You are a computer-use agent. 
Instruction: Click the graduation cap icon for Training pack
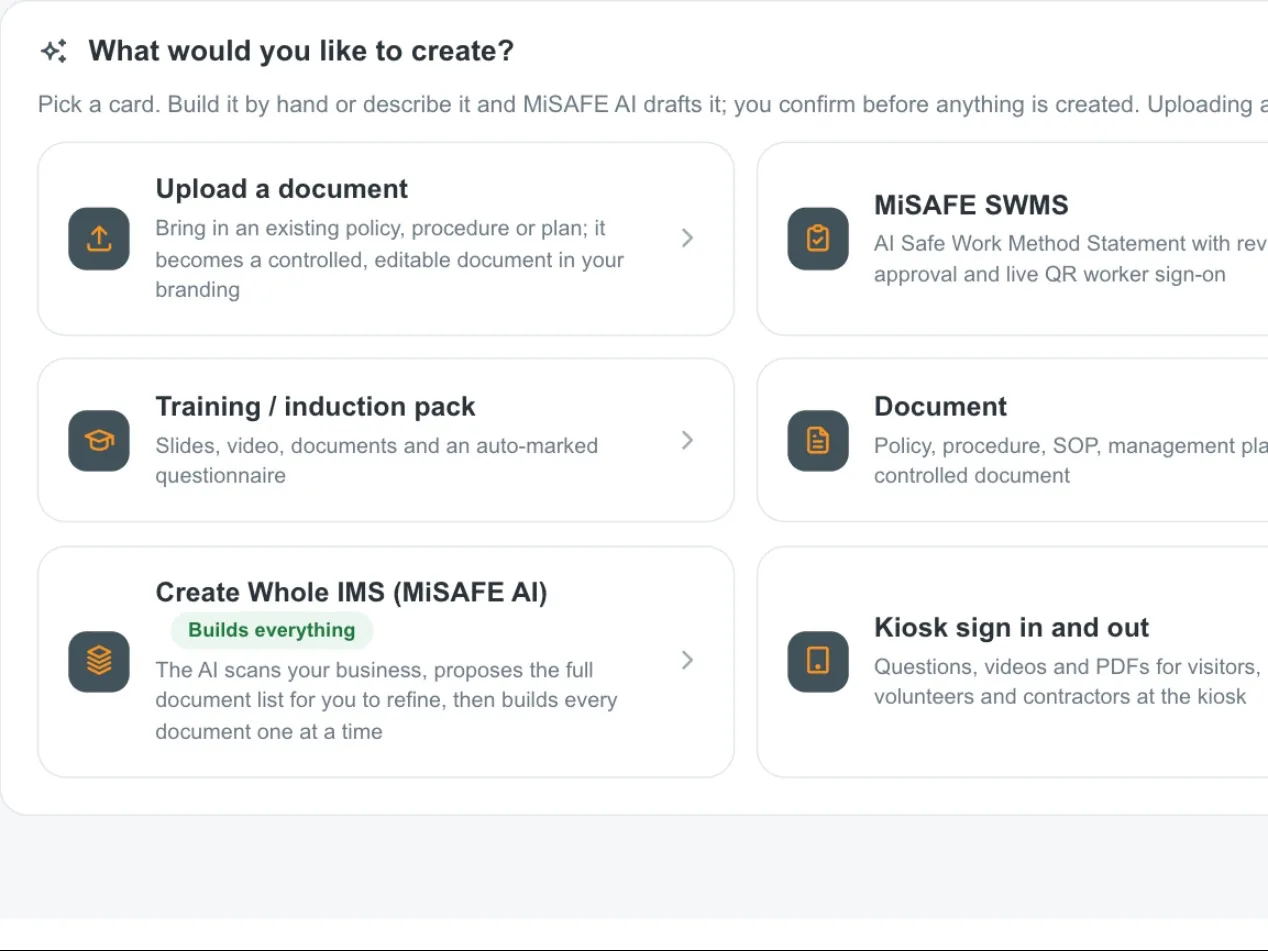click(99, 440)
